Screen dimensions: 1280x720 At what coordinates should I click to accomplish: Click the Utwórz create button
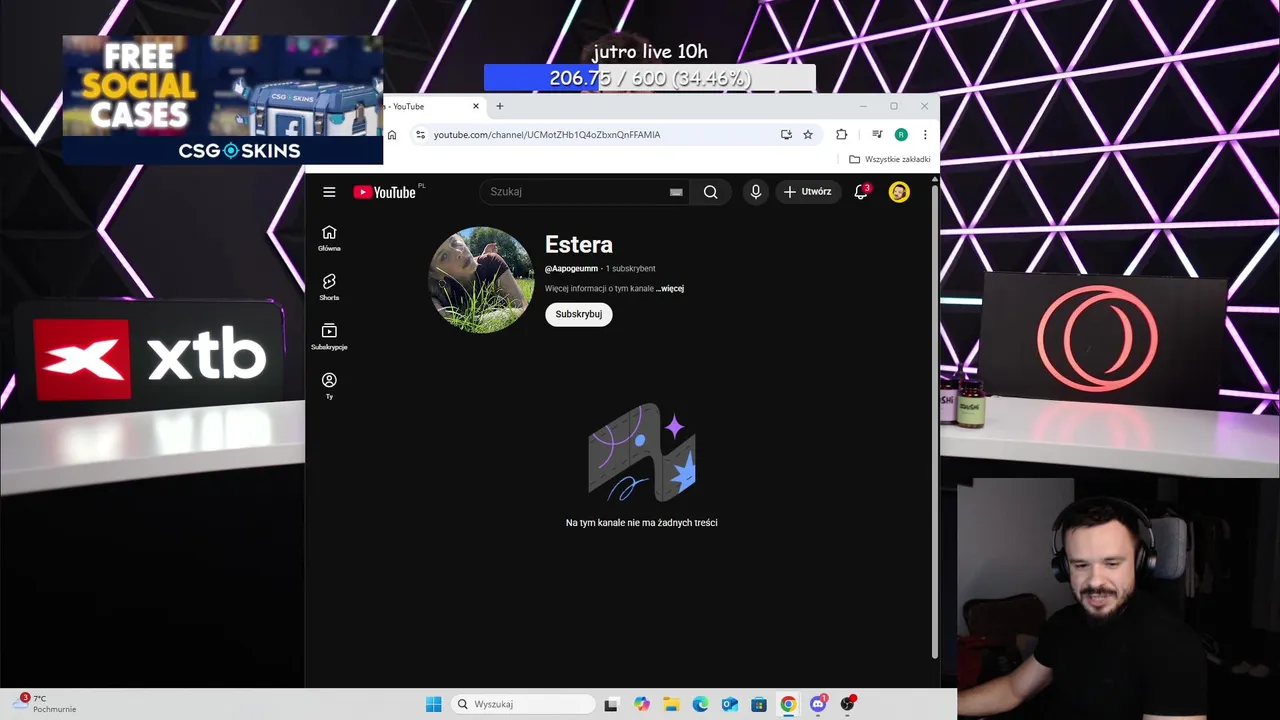[x=808, y=192]
